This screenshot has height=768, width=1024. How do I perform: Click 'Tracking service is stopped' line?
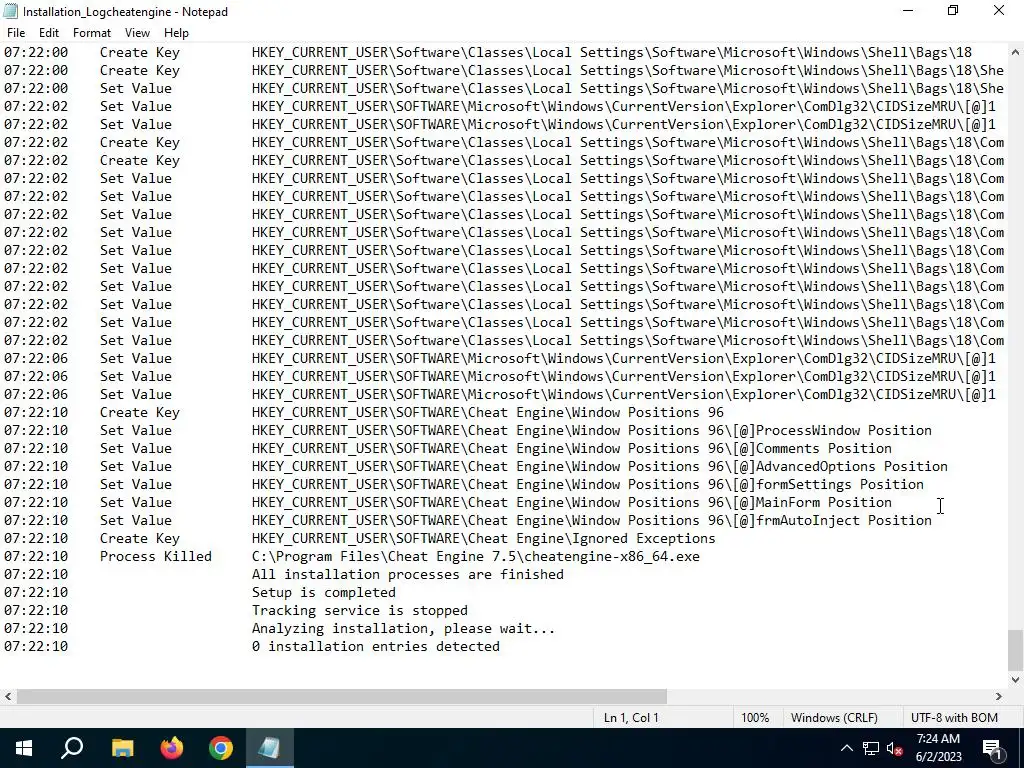click(x=360, y=611)
